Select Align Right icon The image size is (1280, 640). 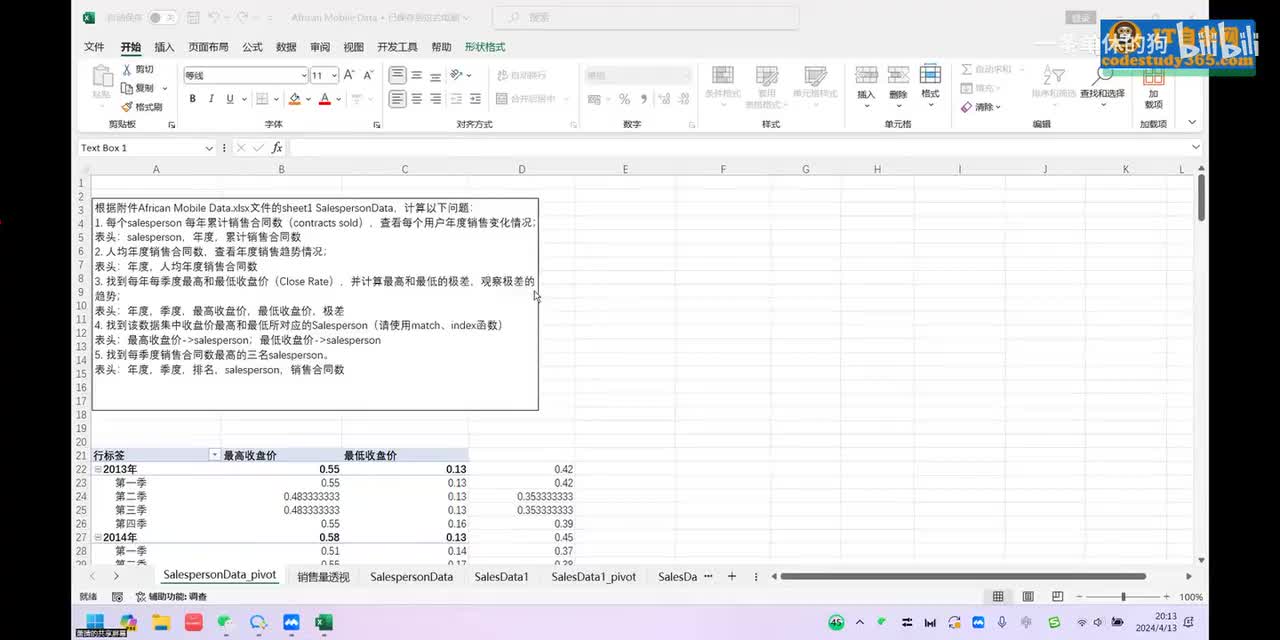(436, 99)
